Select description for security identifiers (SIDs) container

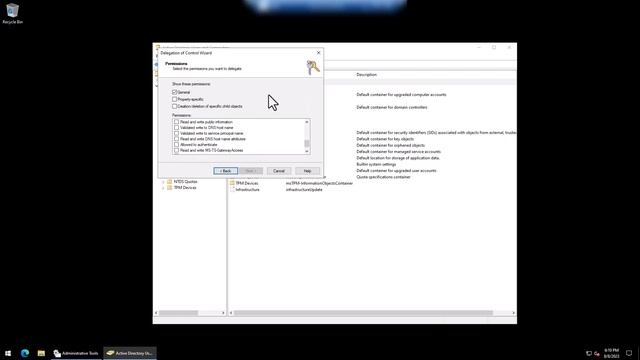tap(436, 133)
